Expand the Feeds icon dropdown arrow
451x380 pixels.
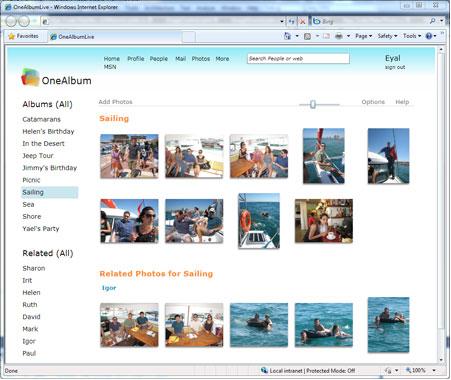pyautogui.click(x=317, y=36)
